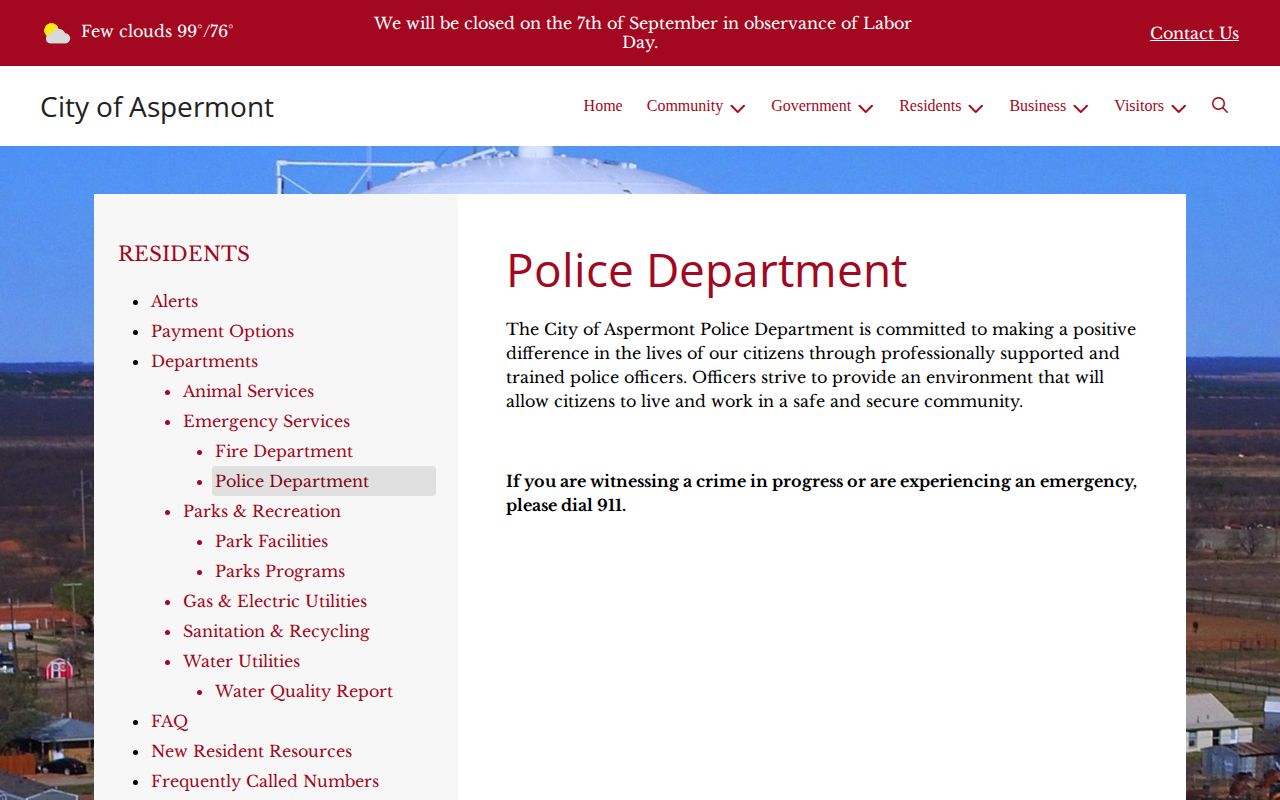Viewport: 1280px width, 800px height.
Task: Open the Community menu item
Action: [x=685, y=106]
